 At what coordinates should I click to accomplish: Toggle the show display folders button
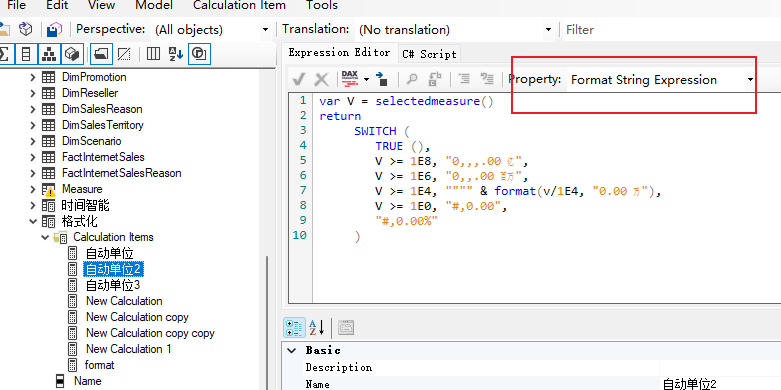102,54
